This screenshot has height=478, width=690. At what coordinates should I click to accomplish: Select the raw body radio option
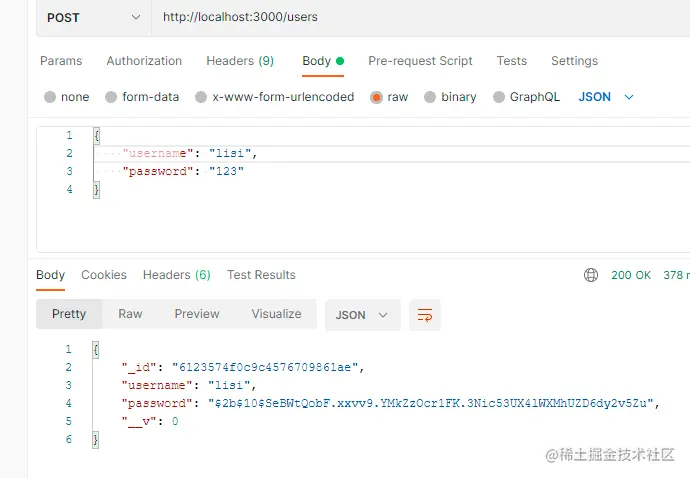point(376,97)
